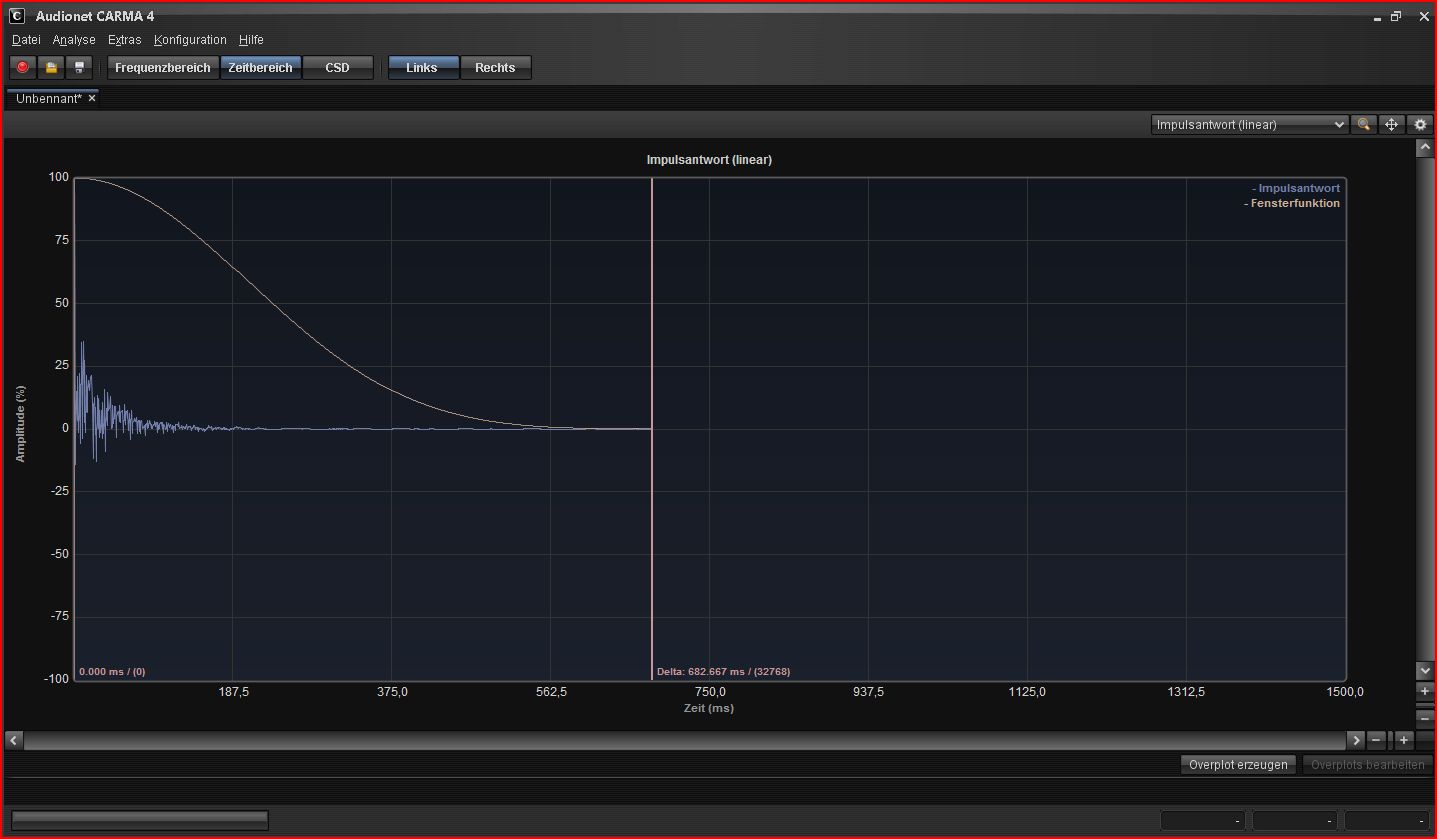The width and height of the screenshot is (1437, 839).
Task: Open the Analyse menu
Action: pos(74,40)
